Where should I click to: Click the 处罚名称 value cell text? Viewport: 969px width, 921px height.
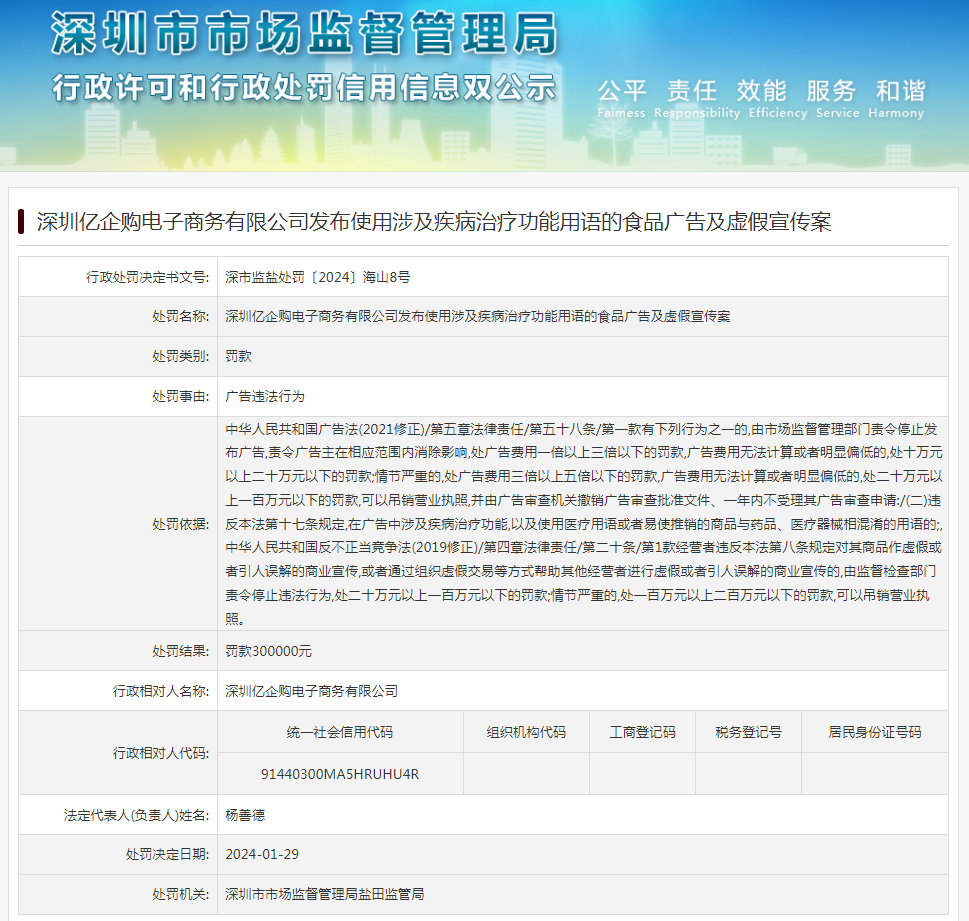tap(478, 316)
